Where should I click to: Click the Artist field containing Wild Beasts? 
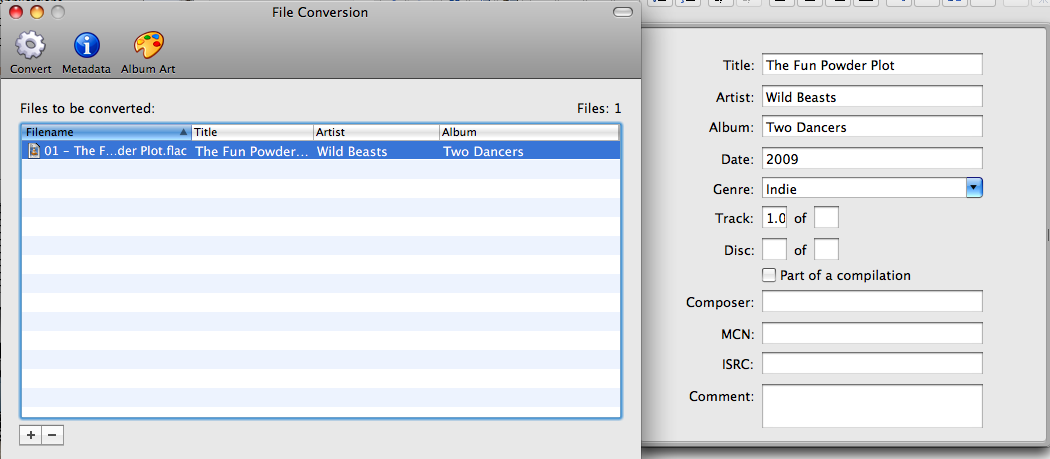(x=871, y=97)
